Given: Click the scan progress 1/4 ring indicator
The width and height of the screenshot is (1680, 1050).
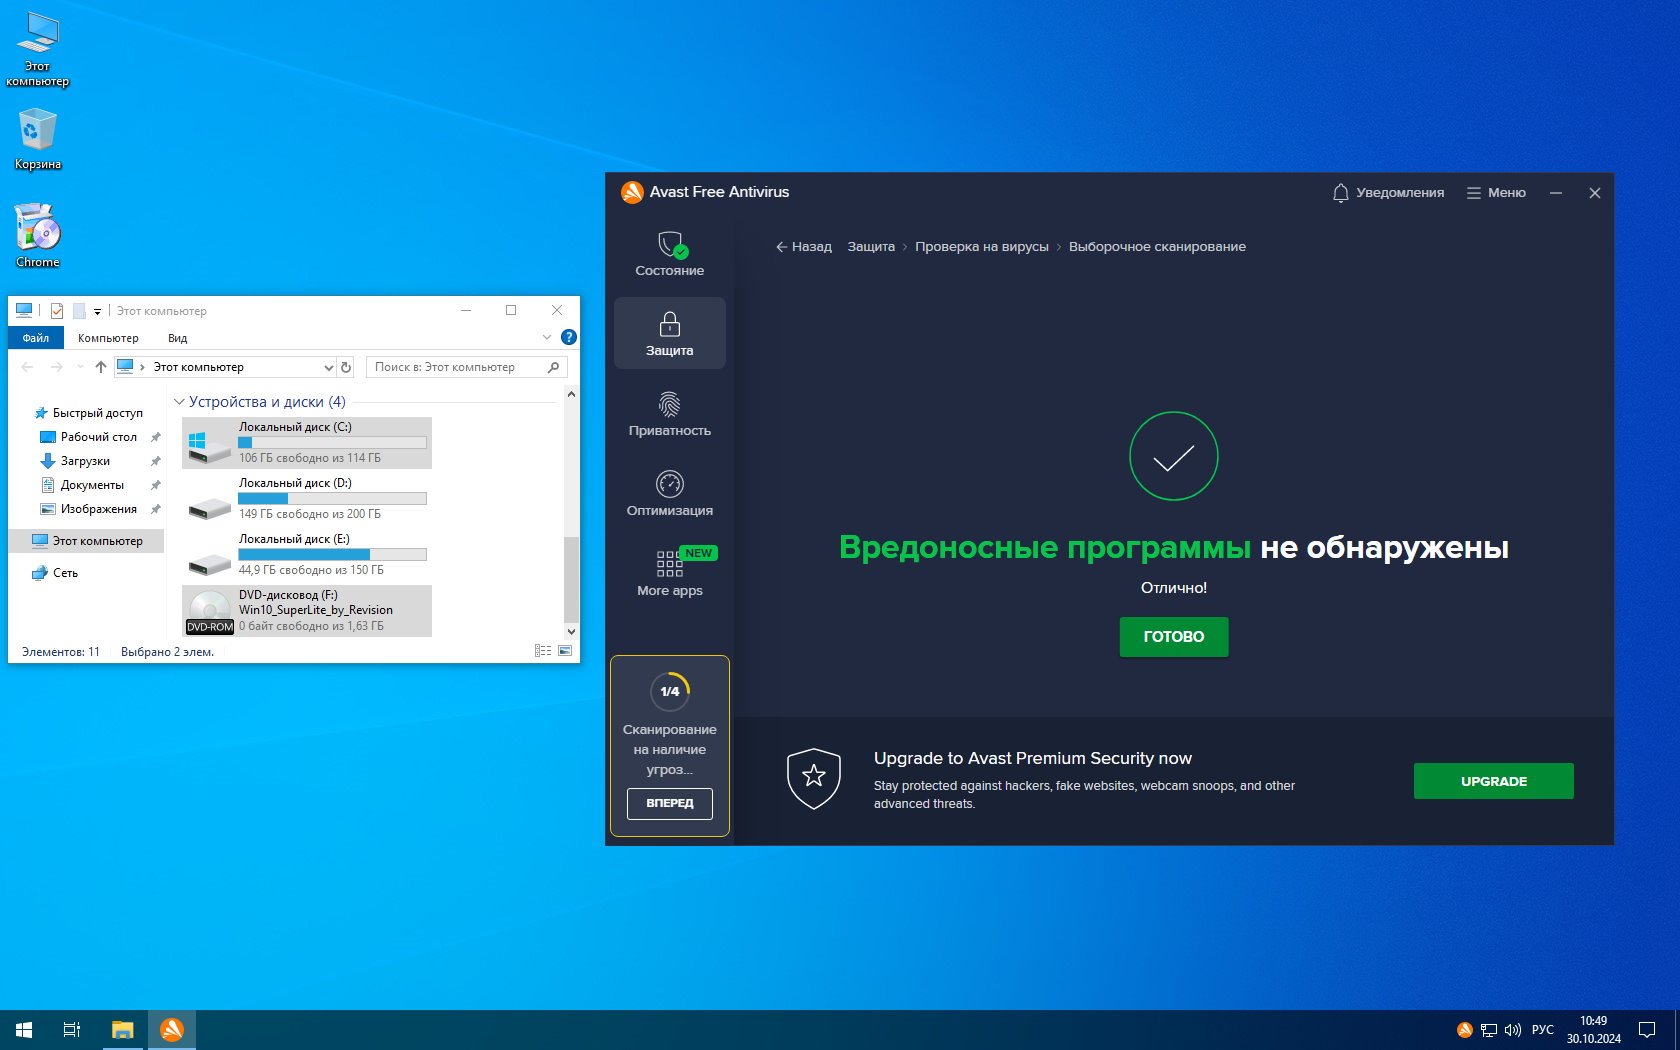Looking at the screenshot, I should 670,691.
